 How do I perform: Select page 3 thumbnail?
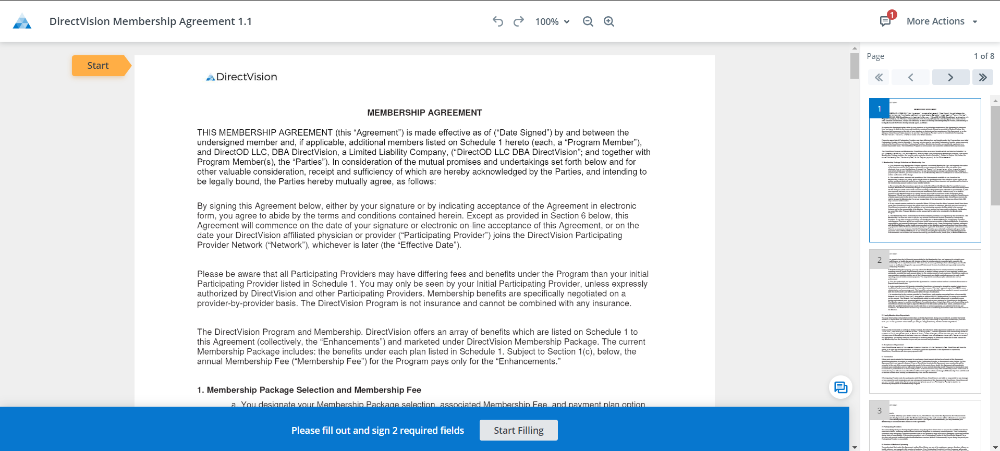924,425
